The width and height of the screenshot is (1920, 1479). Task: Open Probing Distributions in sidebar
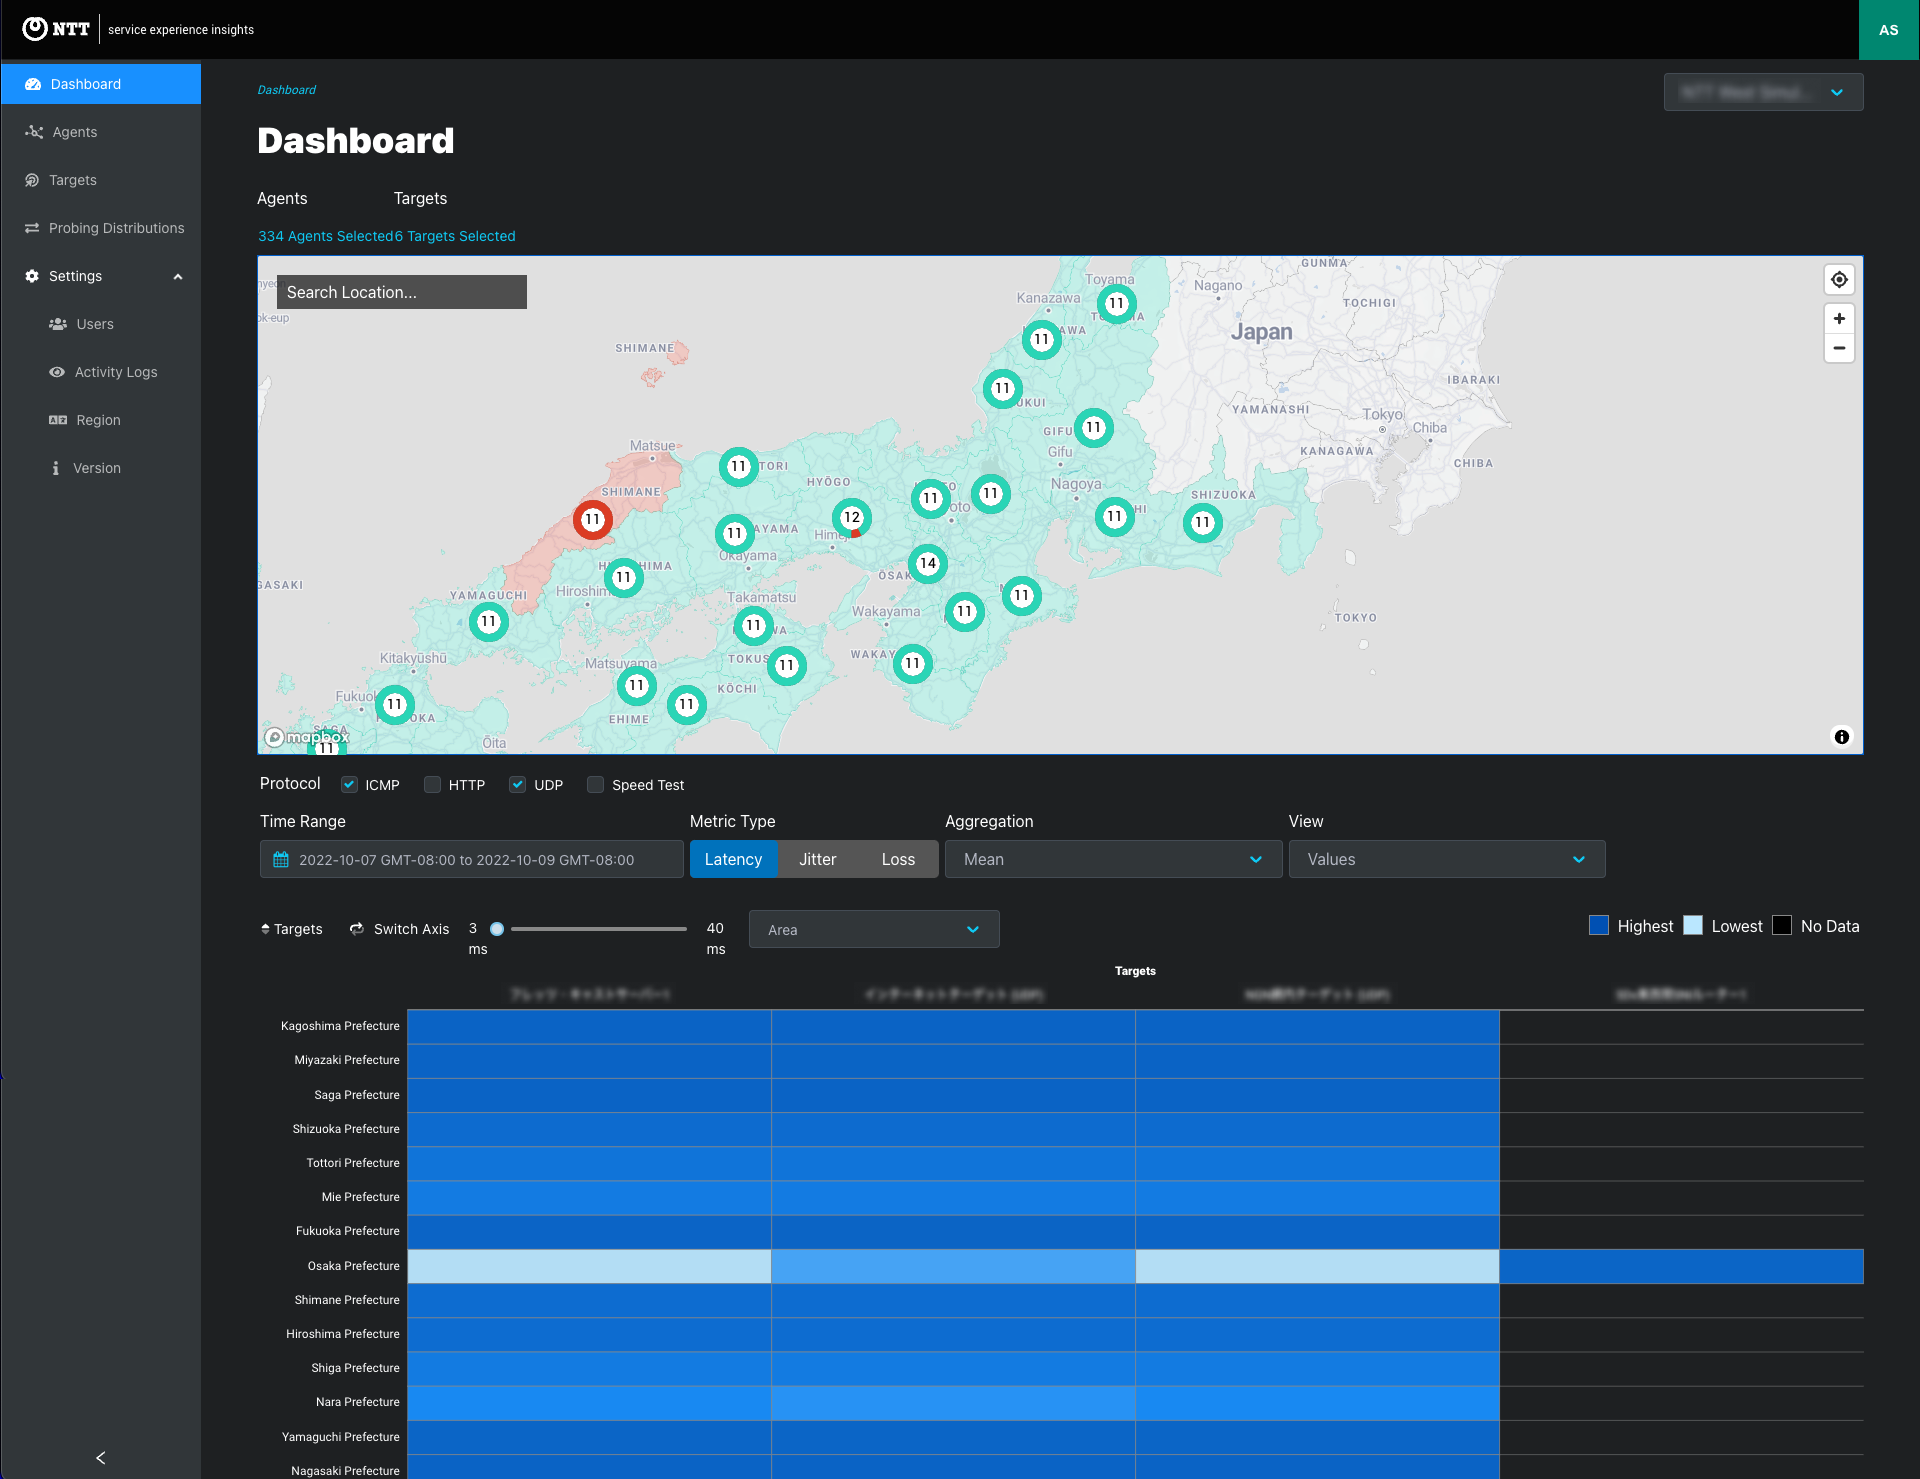pyautogui.click(x=101, y=228)
